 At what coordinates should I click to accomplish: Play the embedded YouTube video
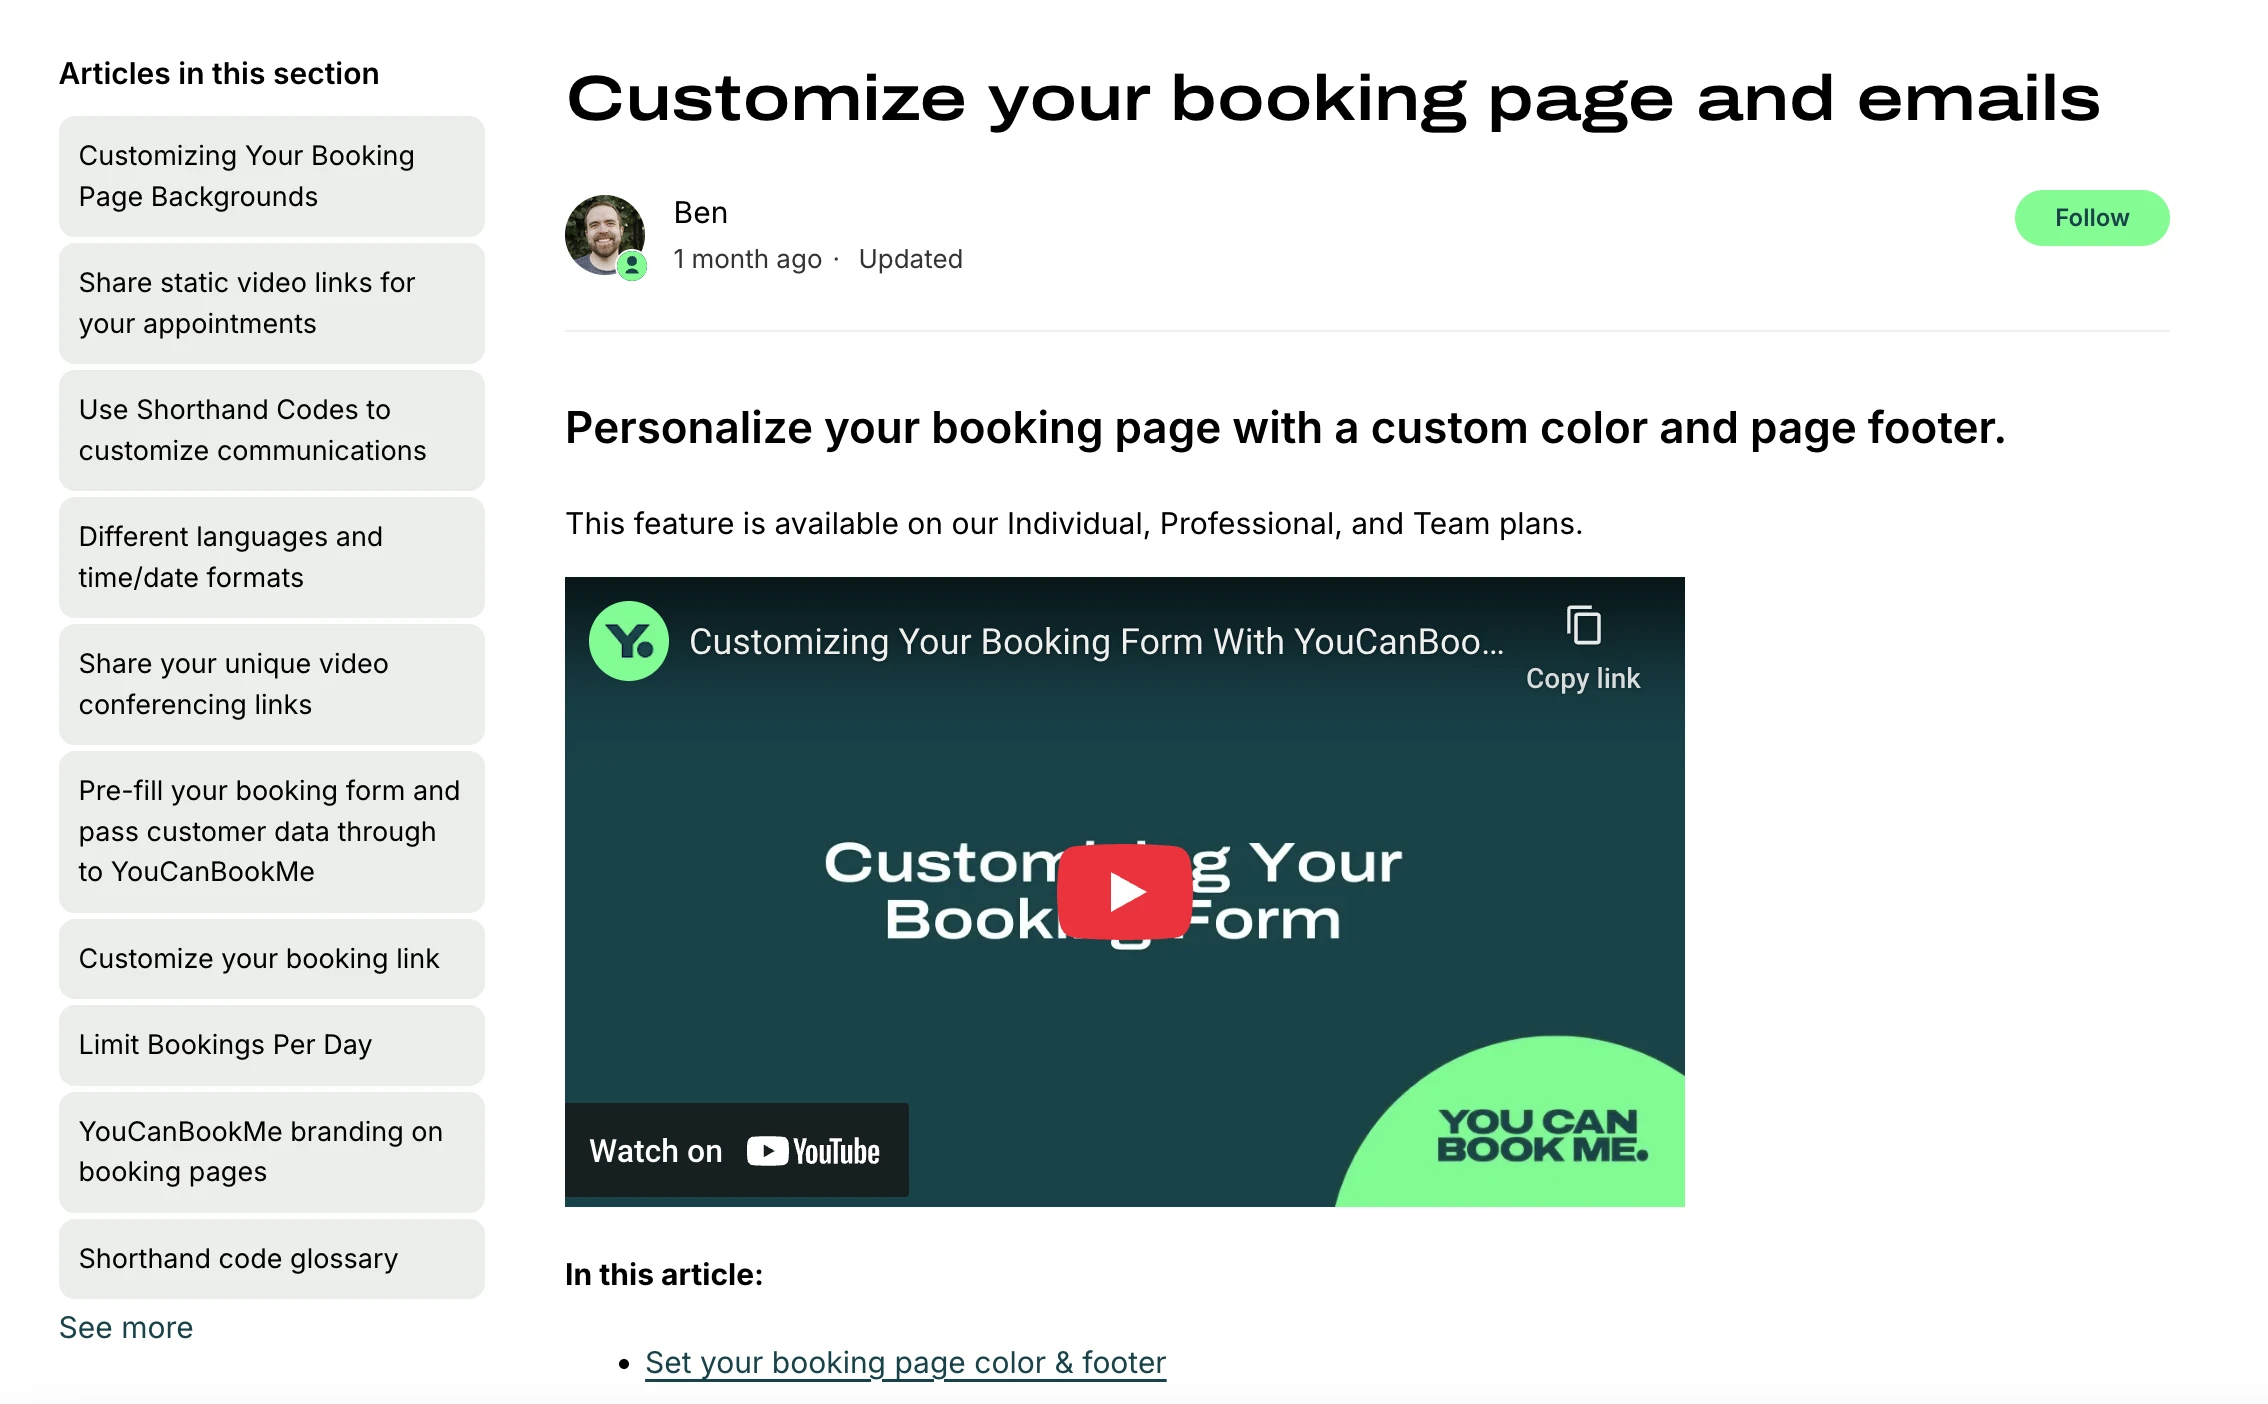(x=1124, y=891)
